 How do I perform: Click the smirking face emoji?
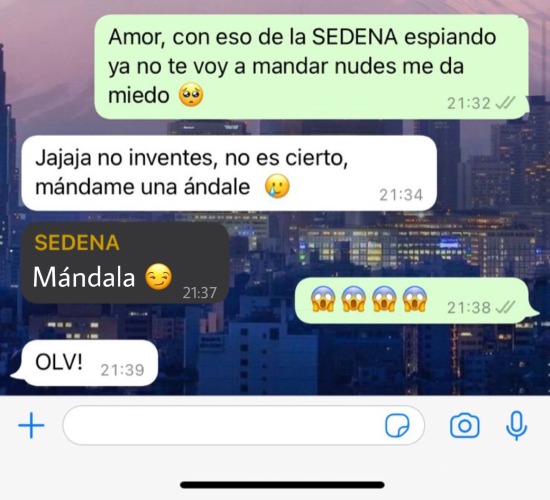click(159, 277)
